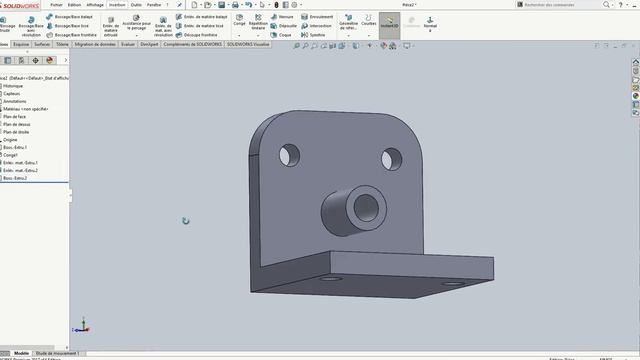Screen dimensions: 640x360
Task: Click the Bossage/Base avec révolution tool
Action: 31,27
